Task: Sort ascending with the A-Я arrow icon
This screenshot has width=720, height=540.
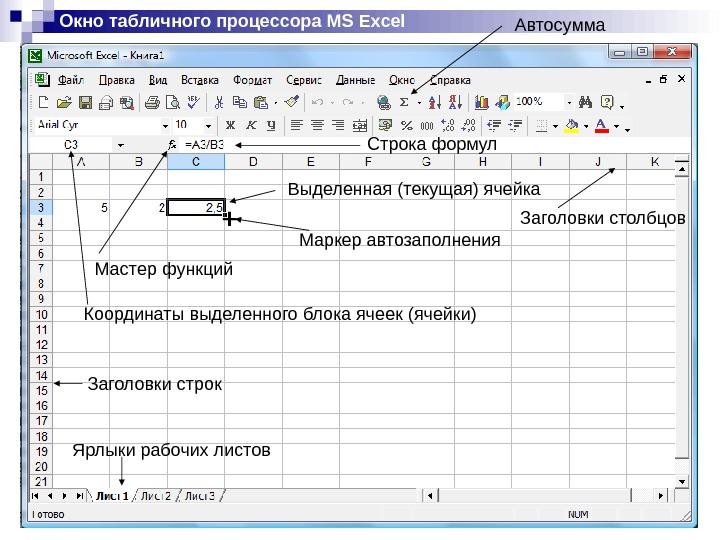Action: [x=434, y=102]
